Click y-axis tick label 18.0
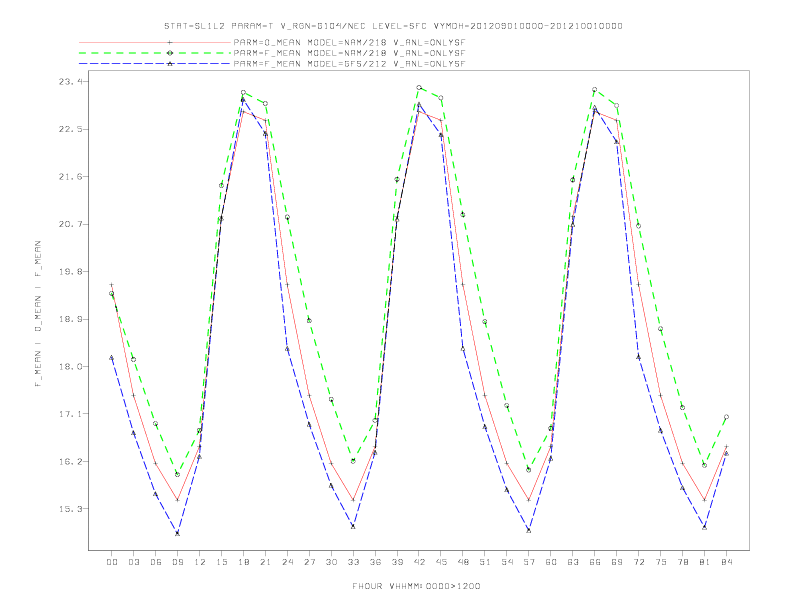This screenshot has height=612, width=792. 69,367
